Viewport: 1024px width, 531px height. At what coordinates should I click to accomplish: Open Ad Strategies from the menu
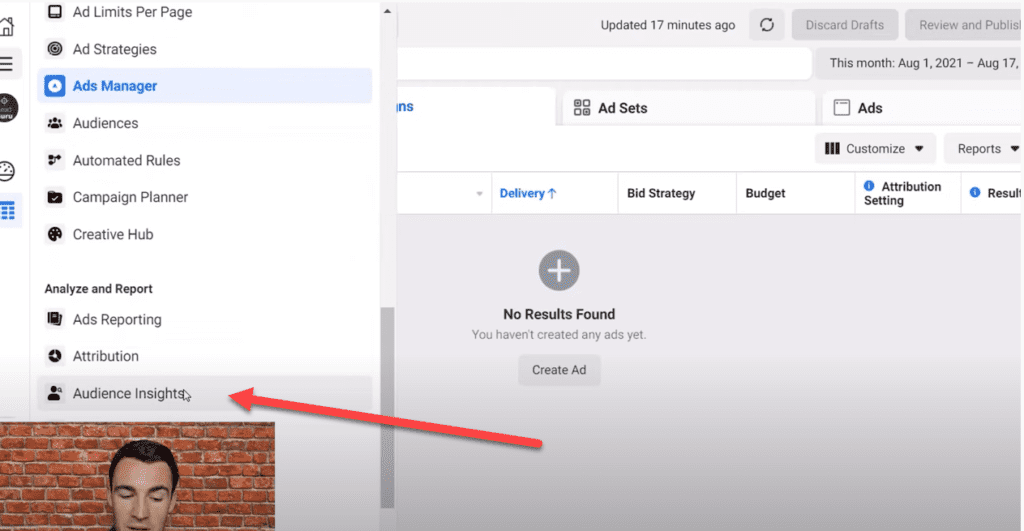coord(204,49)
